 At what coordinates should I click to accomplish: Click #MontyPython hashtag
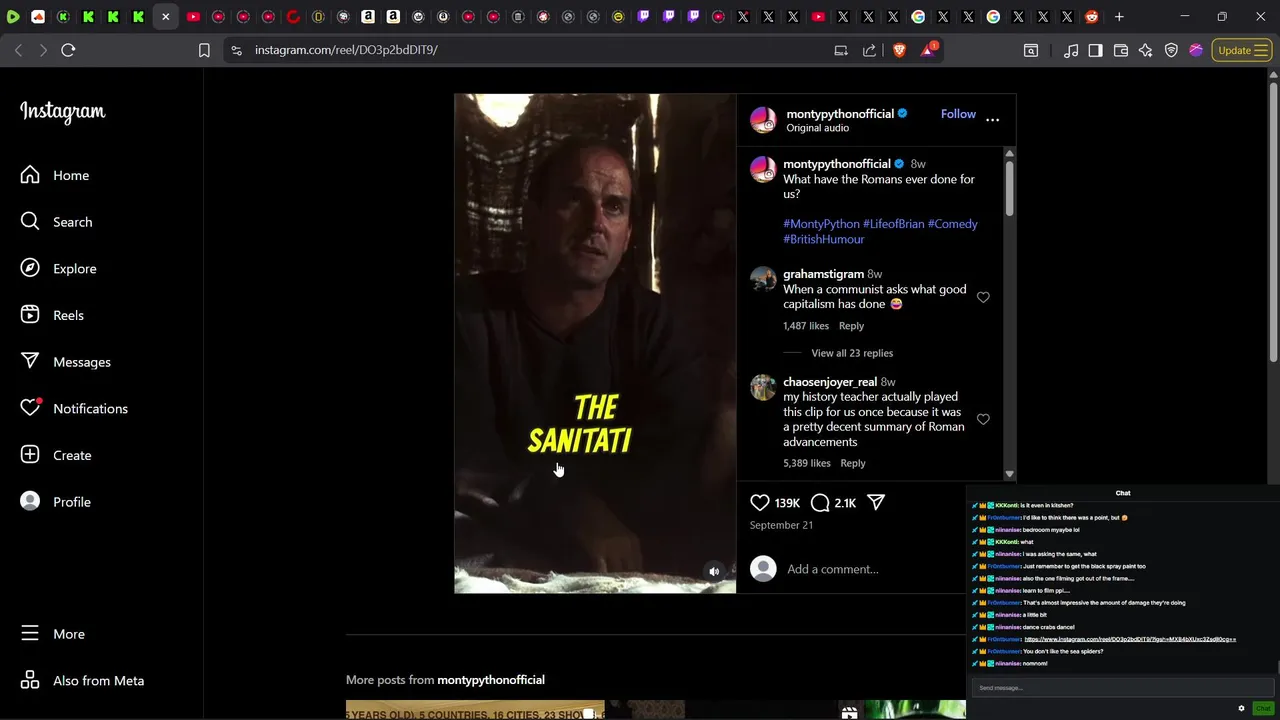coord(821,224)
